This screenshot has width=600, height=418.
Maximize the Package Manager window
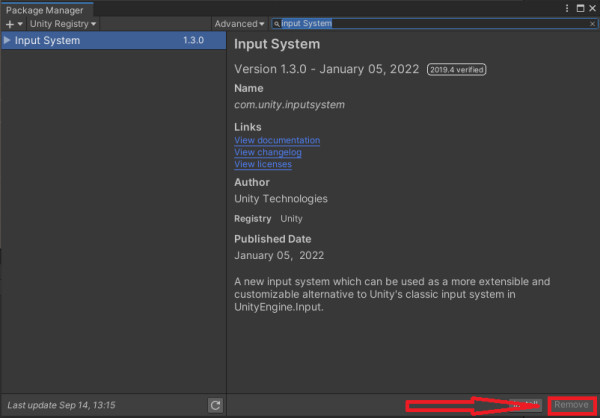click(580, 8)
